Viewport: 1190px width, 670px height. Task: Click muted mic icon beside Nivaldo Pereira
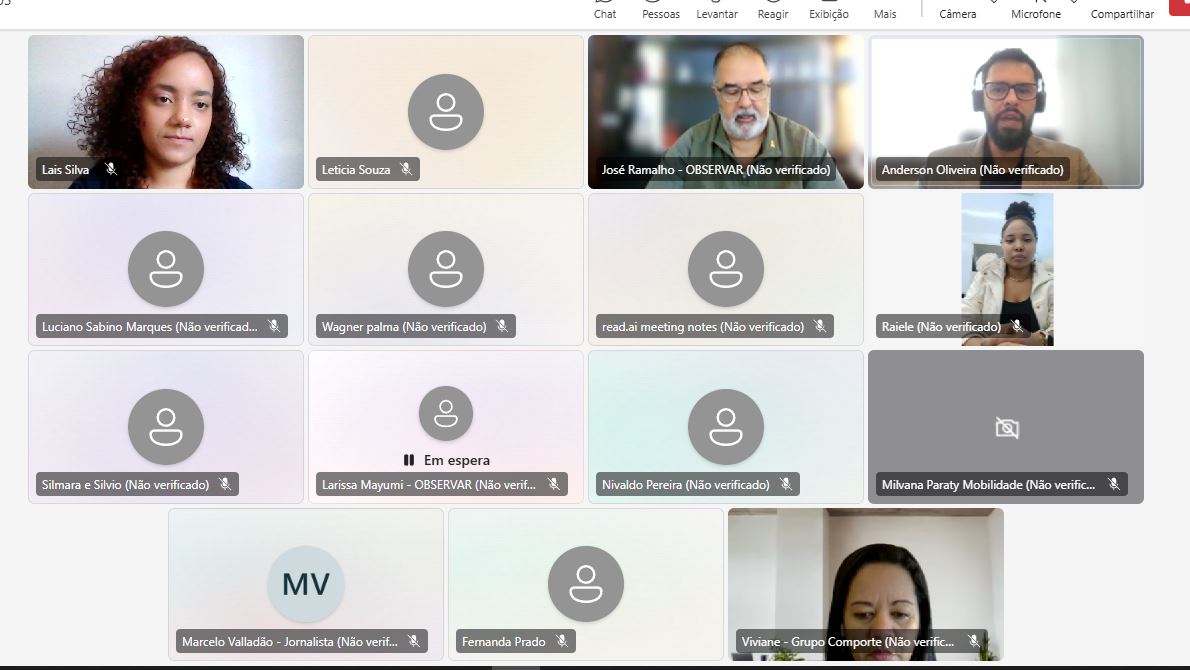coord(785,484)
